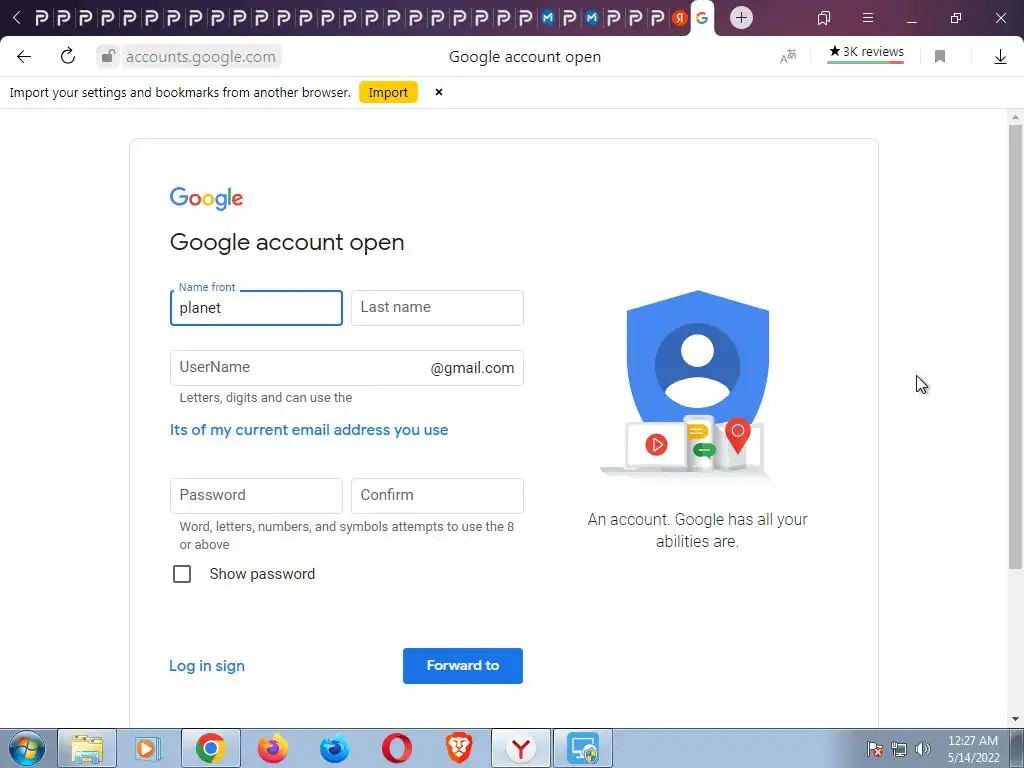This screenshot has width=1024, height=768.
Task: Open a new tab with the plus button
Action: (x=741, y=18)
